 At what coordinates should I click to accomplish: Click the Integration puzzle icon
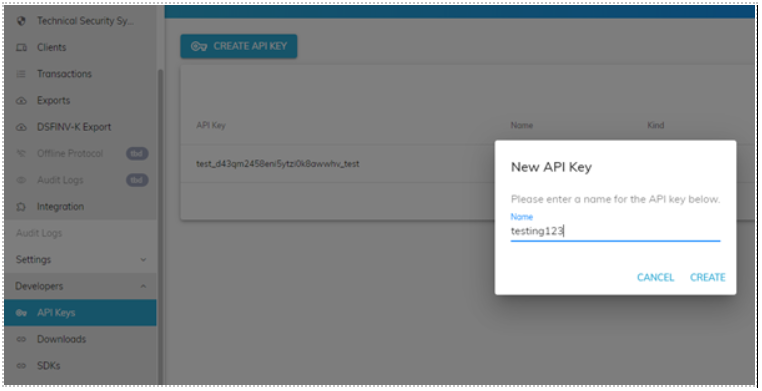coord(21,207)
